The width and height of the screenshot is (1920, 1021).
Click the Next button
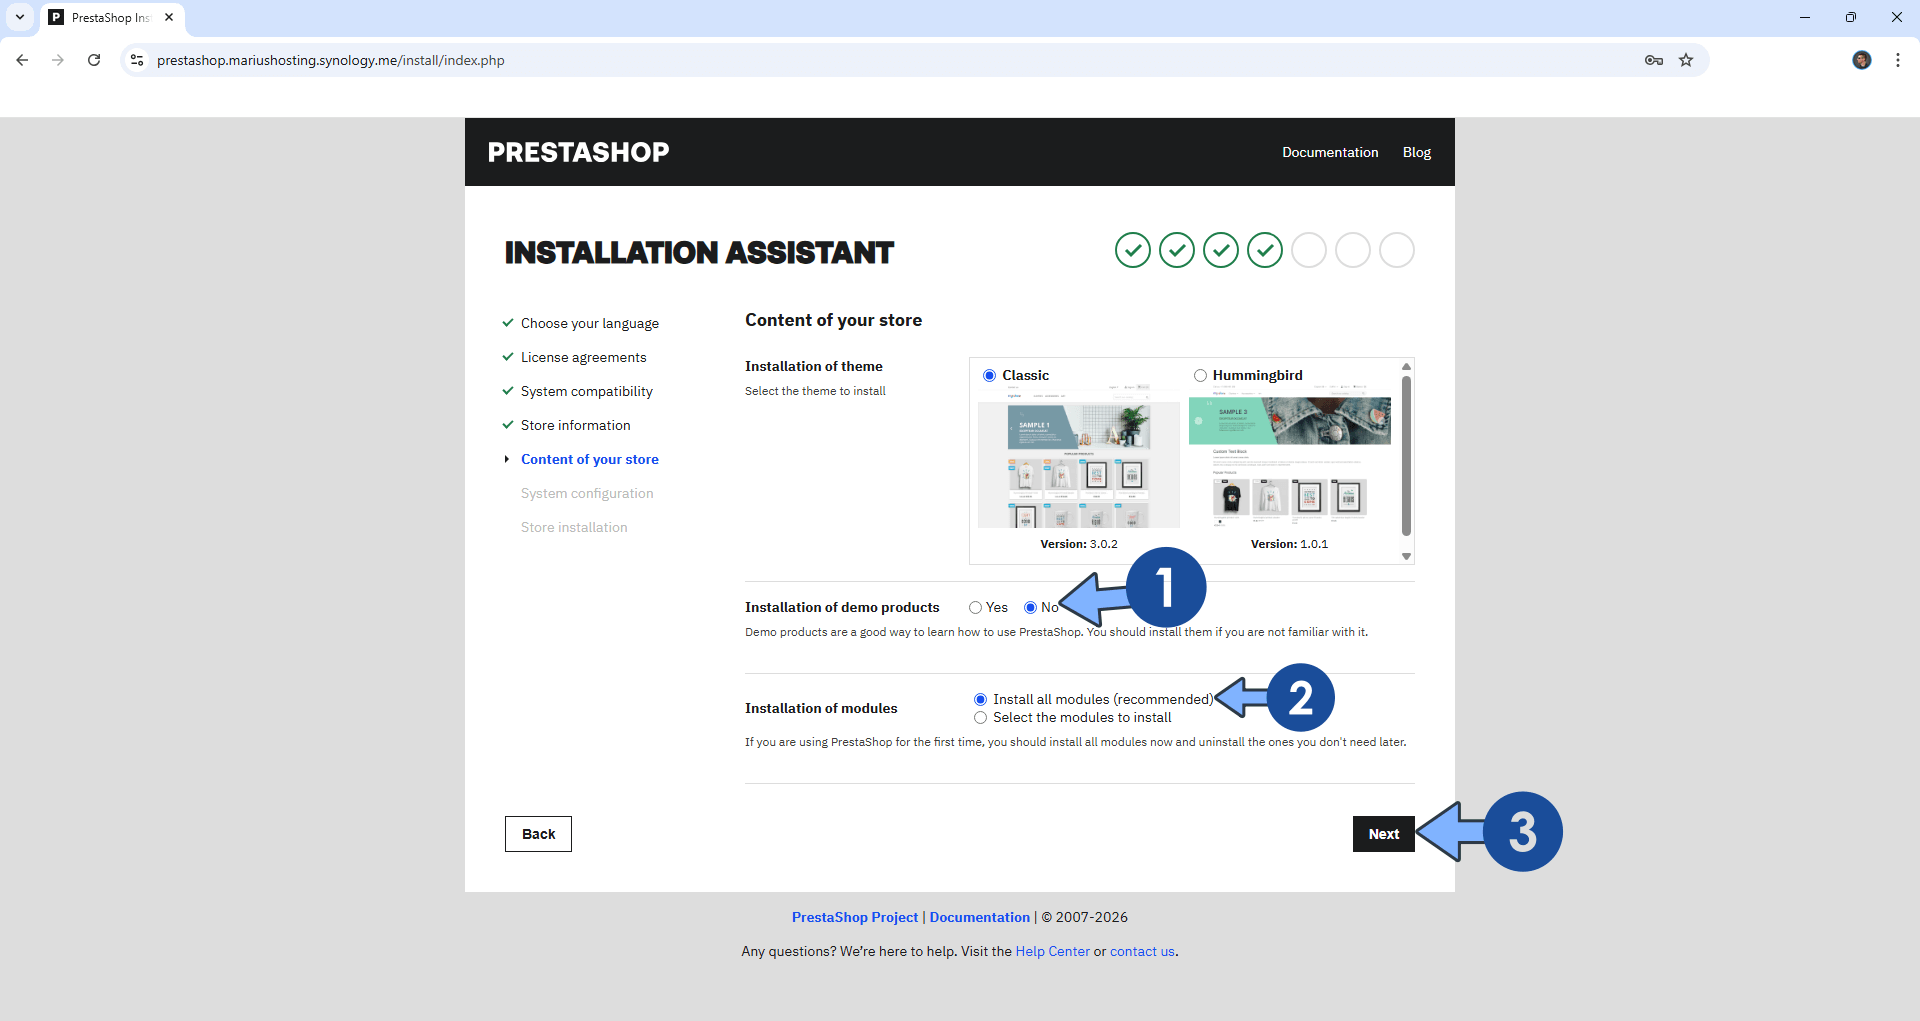[x=1383, y=833]
